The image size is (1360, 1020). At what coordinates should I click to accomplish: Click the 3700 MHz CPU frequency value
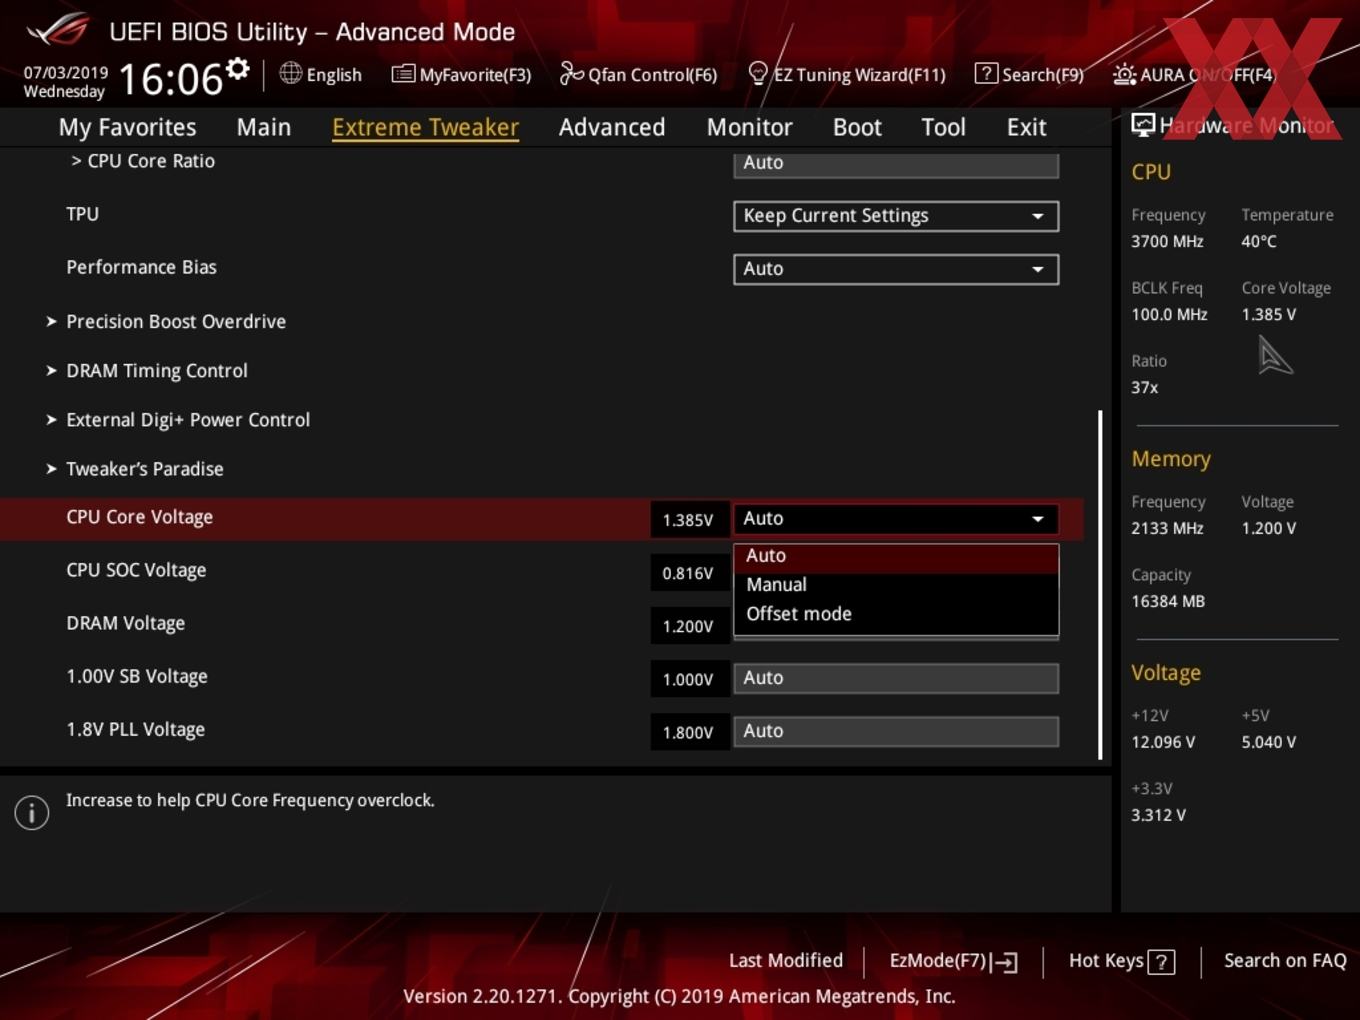(1167, 241)
